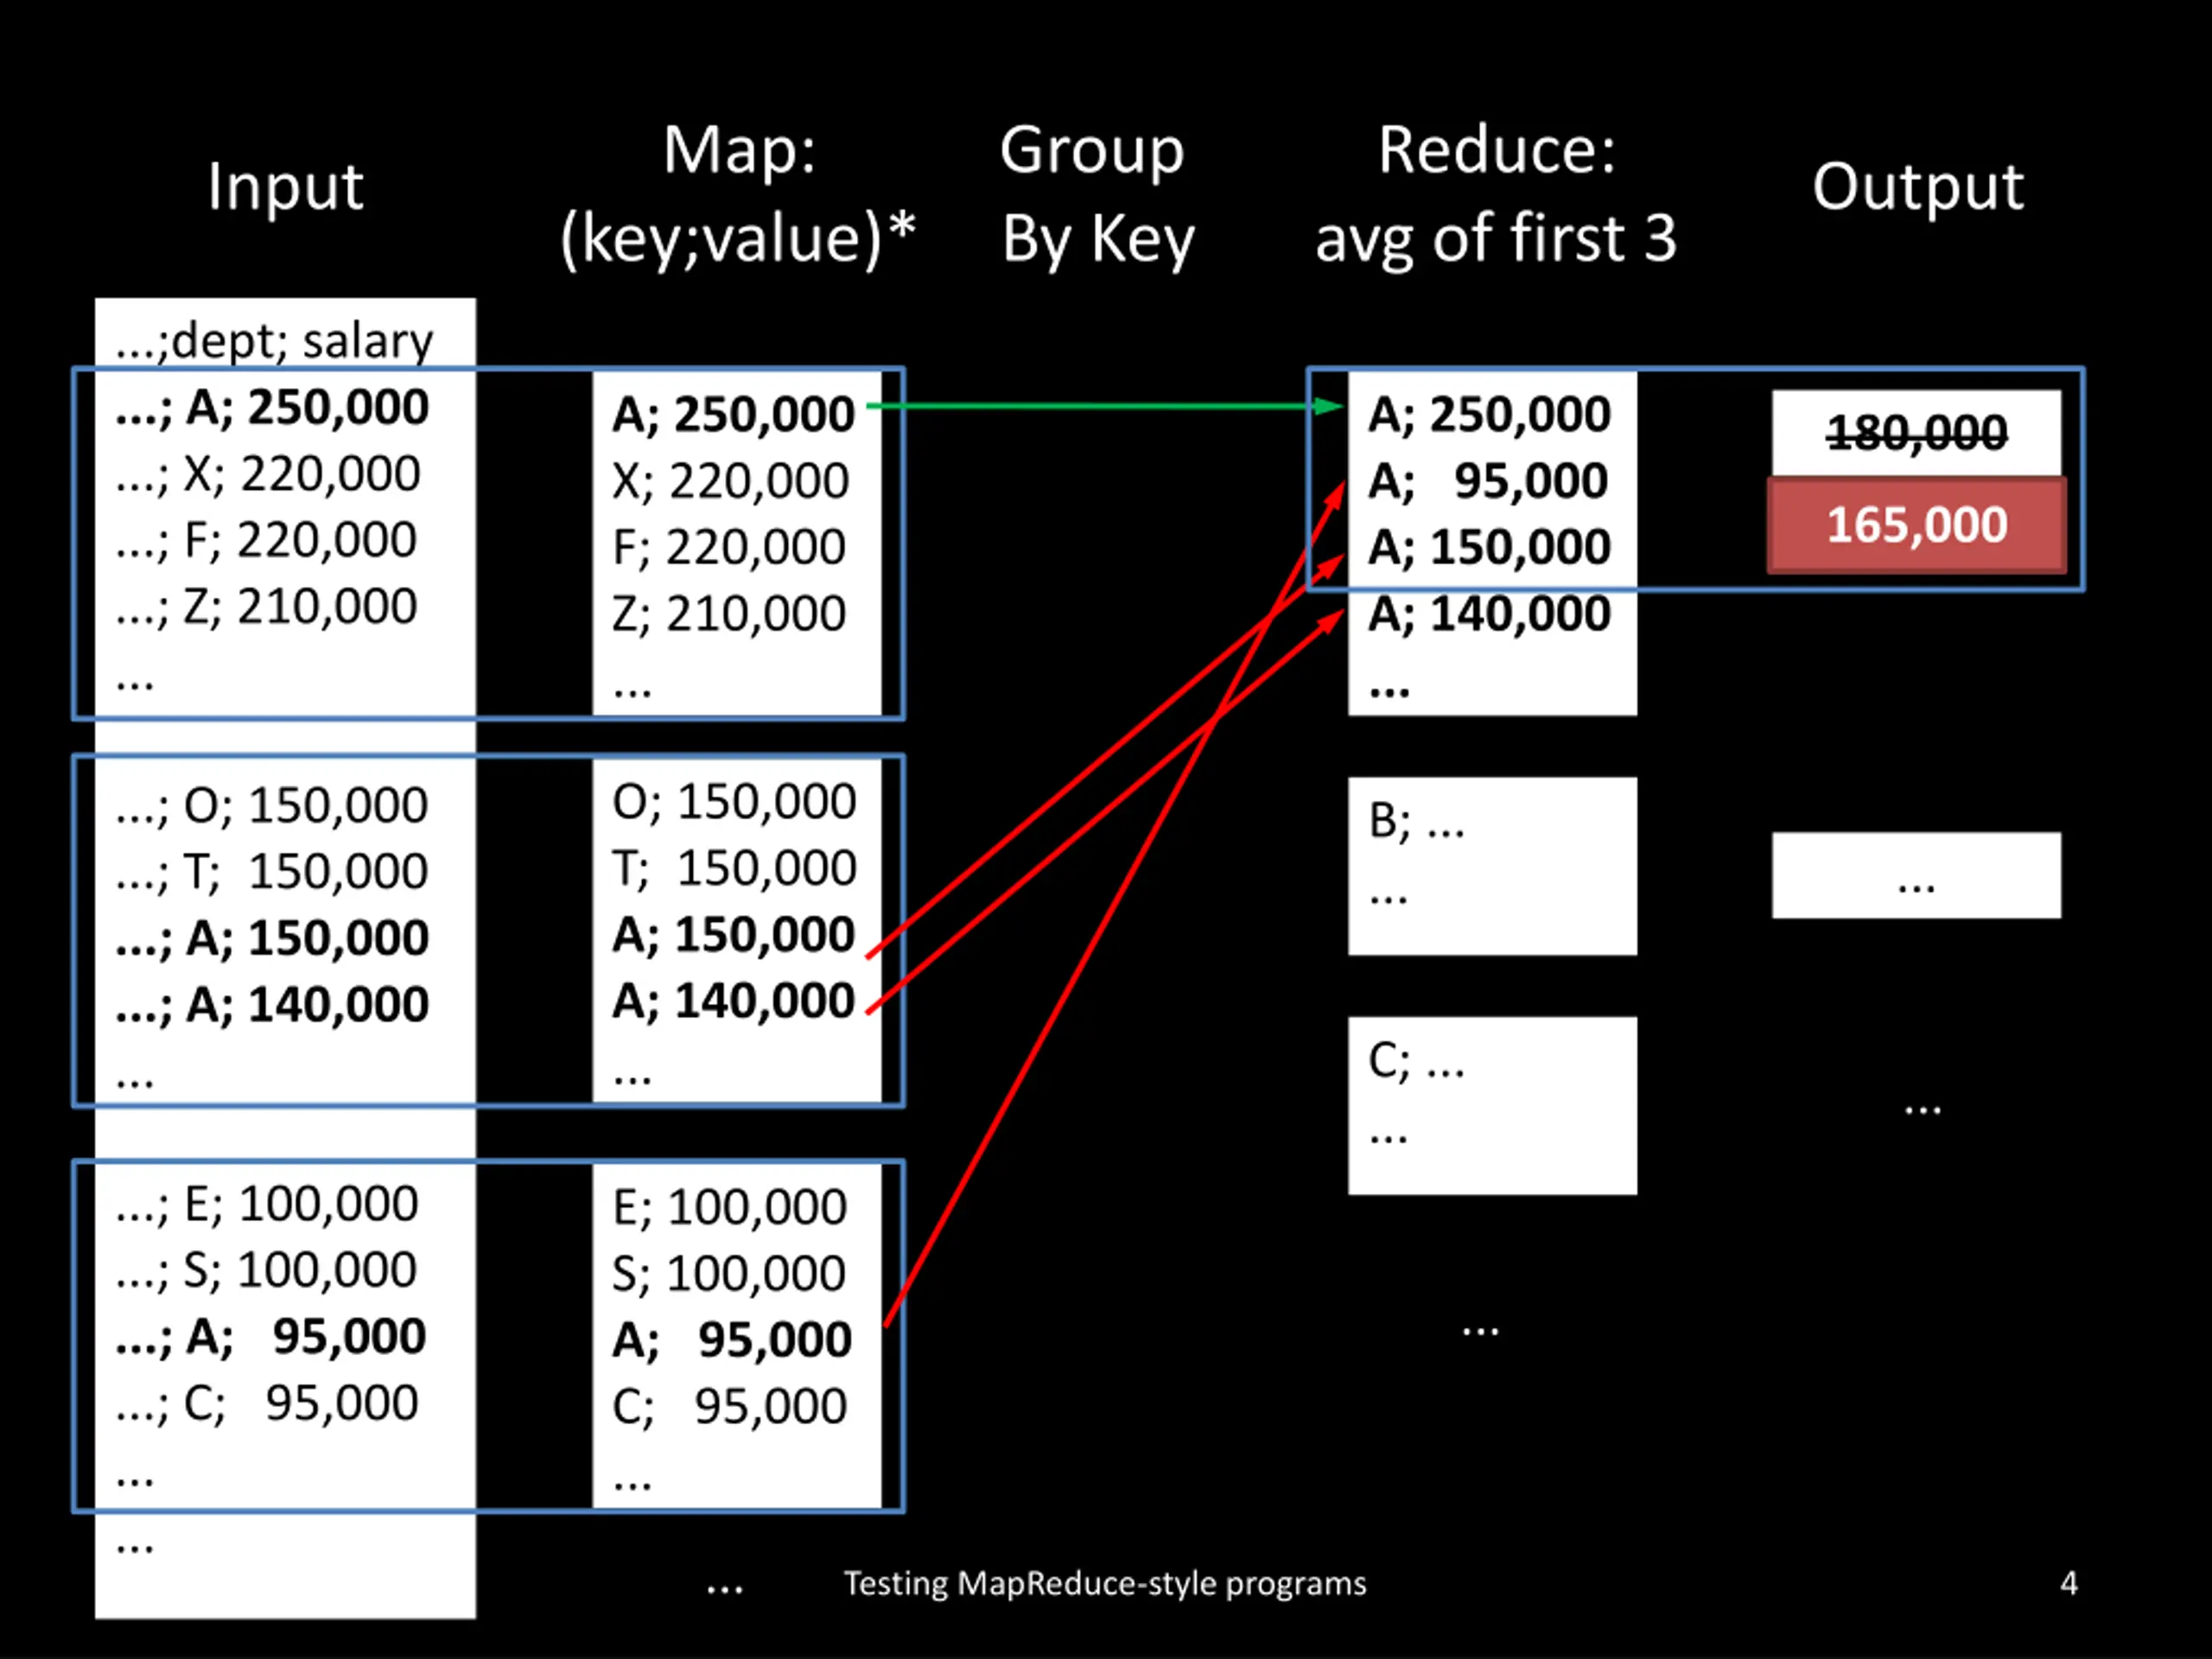This screenshot has width=2212, height=1659.
Task: Click input row "...; A; 250,000"
Action: point(272,408)
